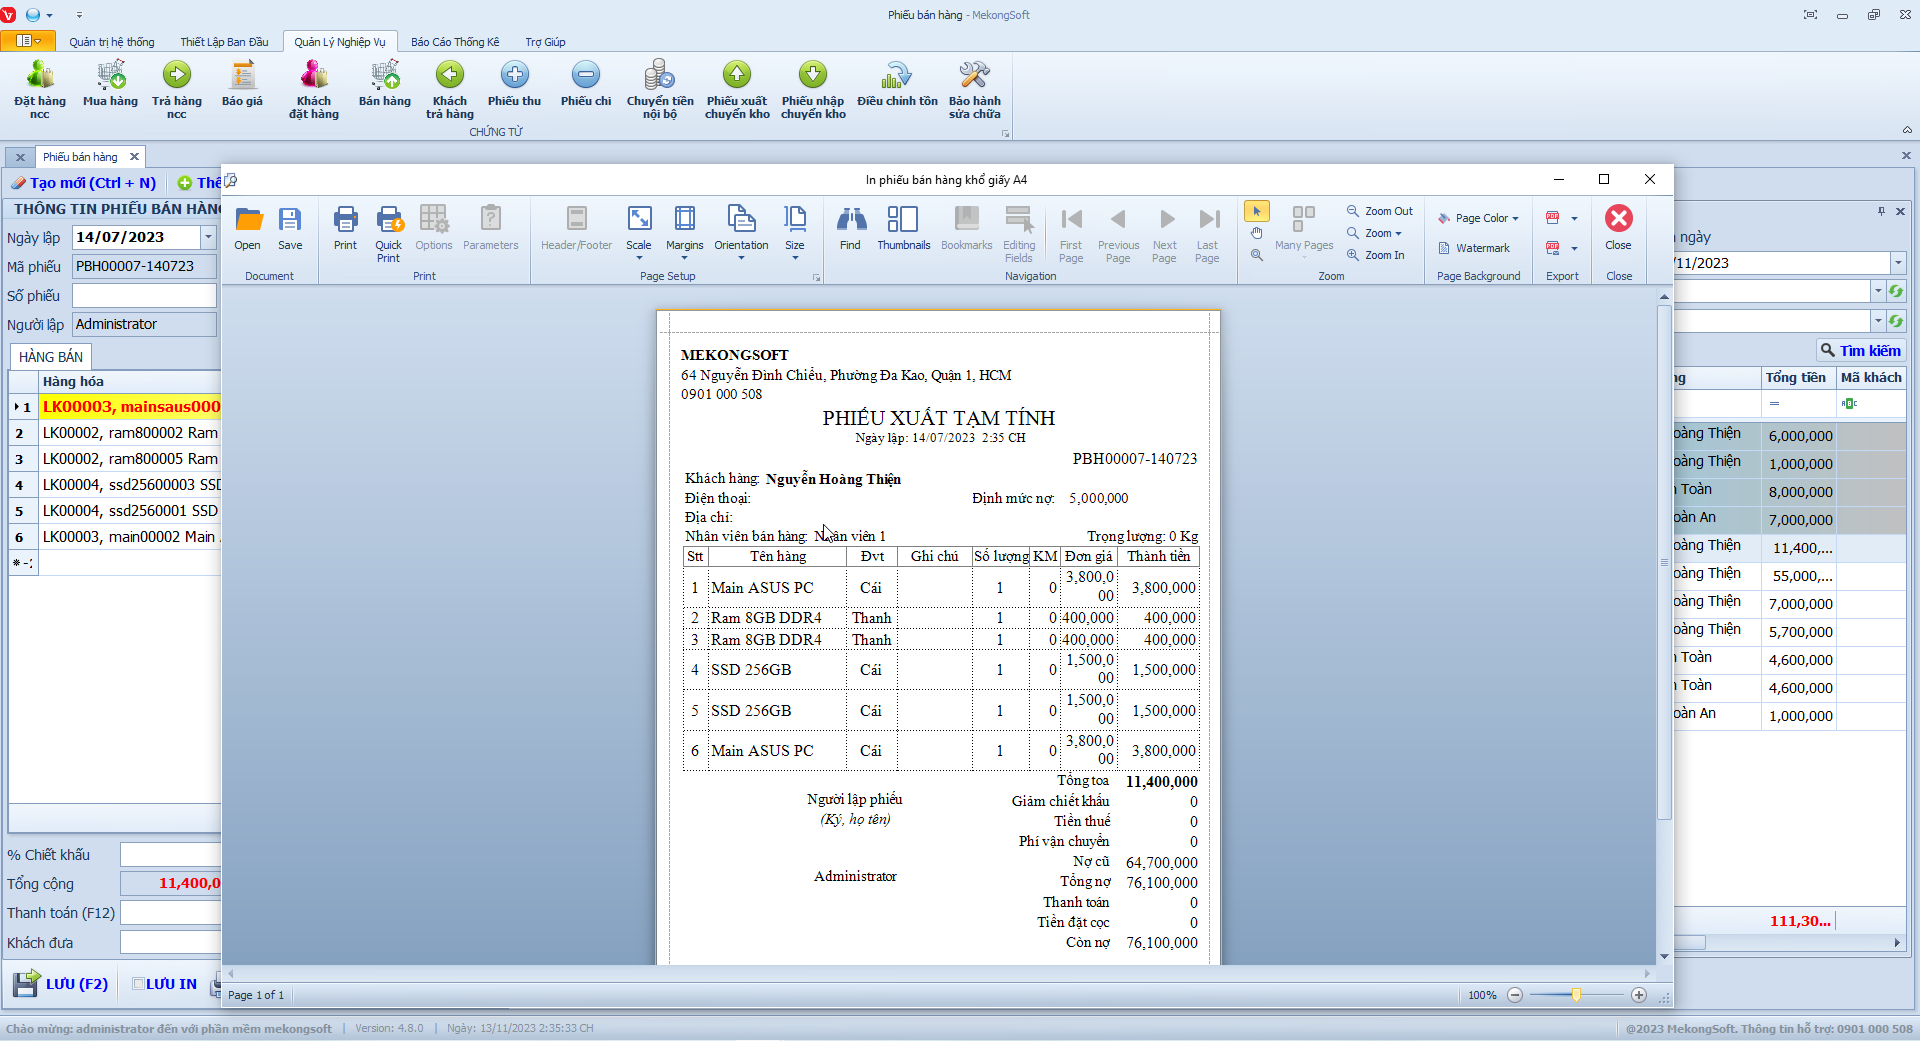Open the Thiết Lập Ban Đầu tab
1920x1041 pixels.
pos(224,42)
